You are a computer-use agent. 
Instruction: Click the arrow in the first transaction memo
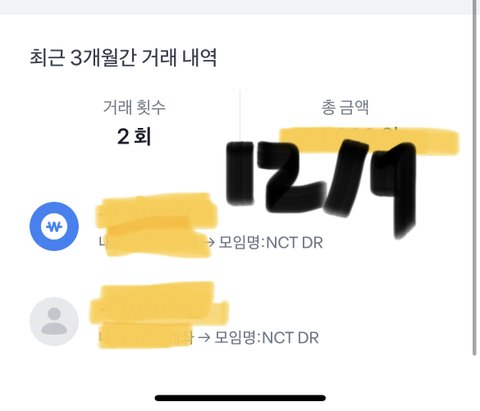tap(210, 242)
